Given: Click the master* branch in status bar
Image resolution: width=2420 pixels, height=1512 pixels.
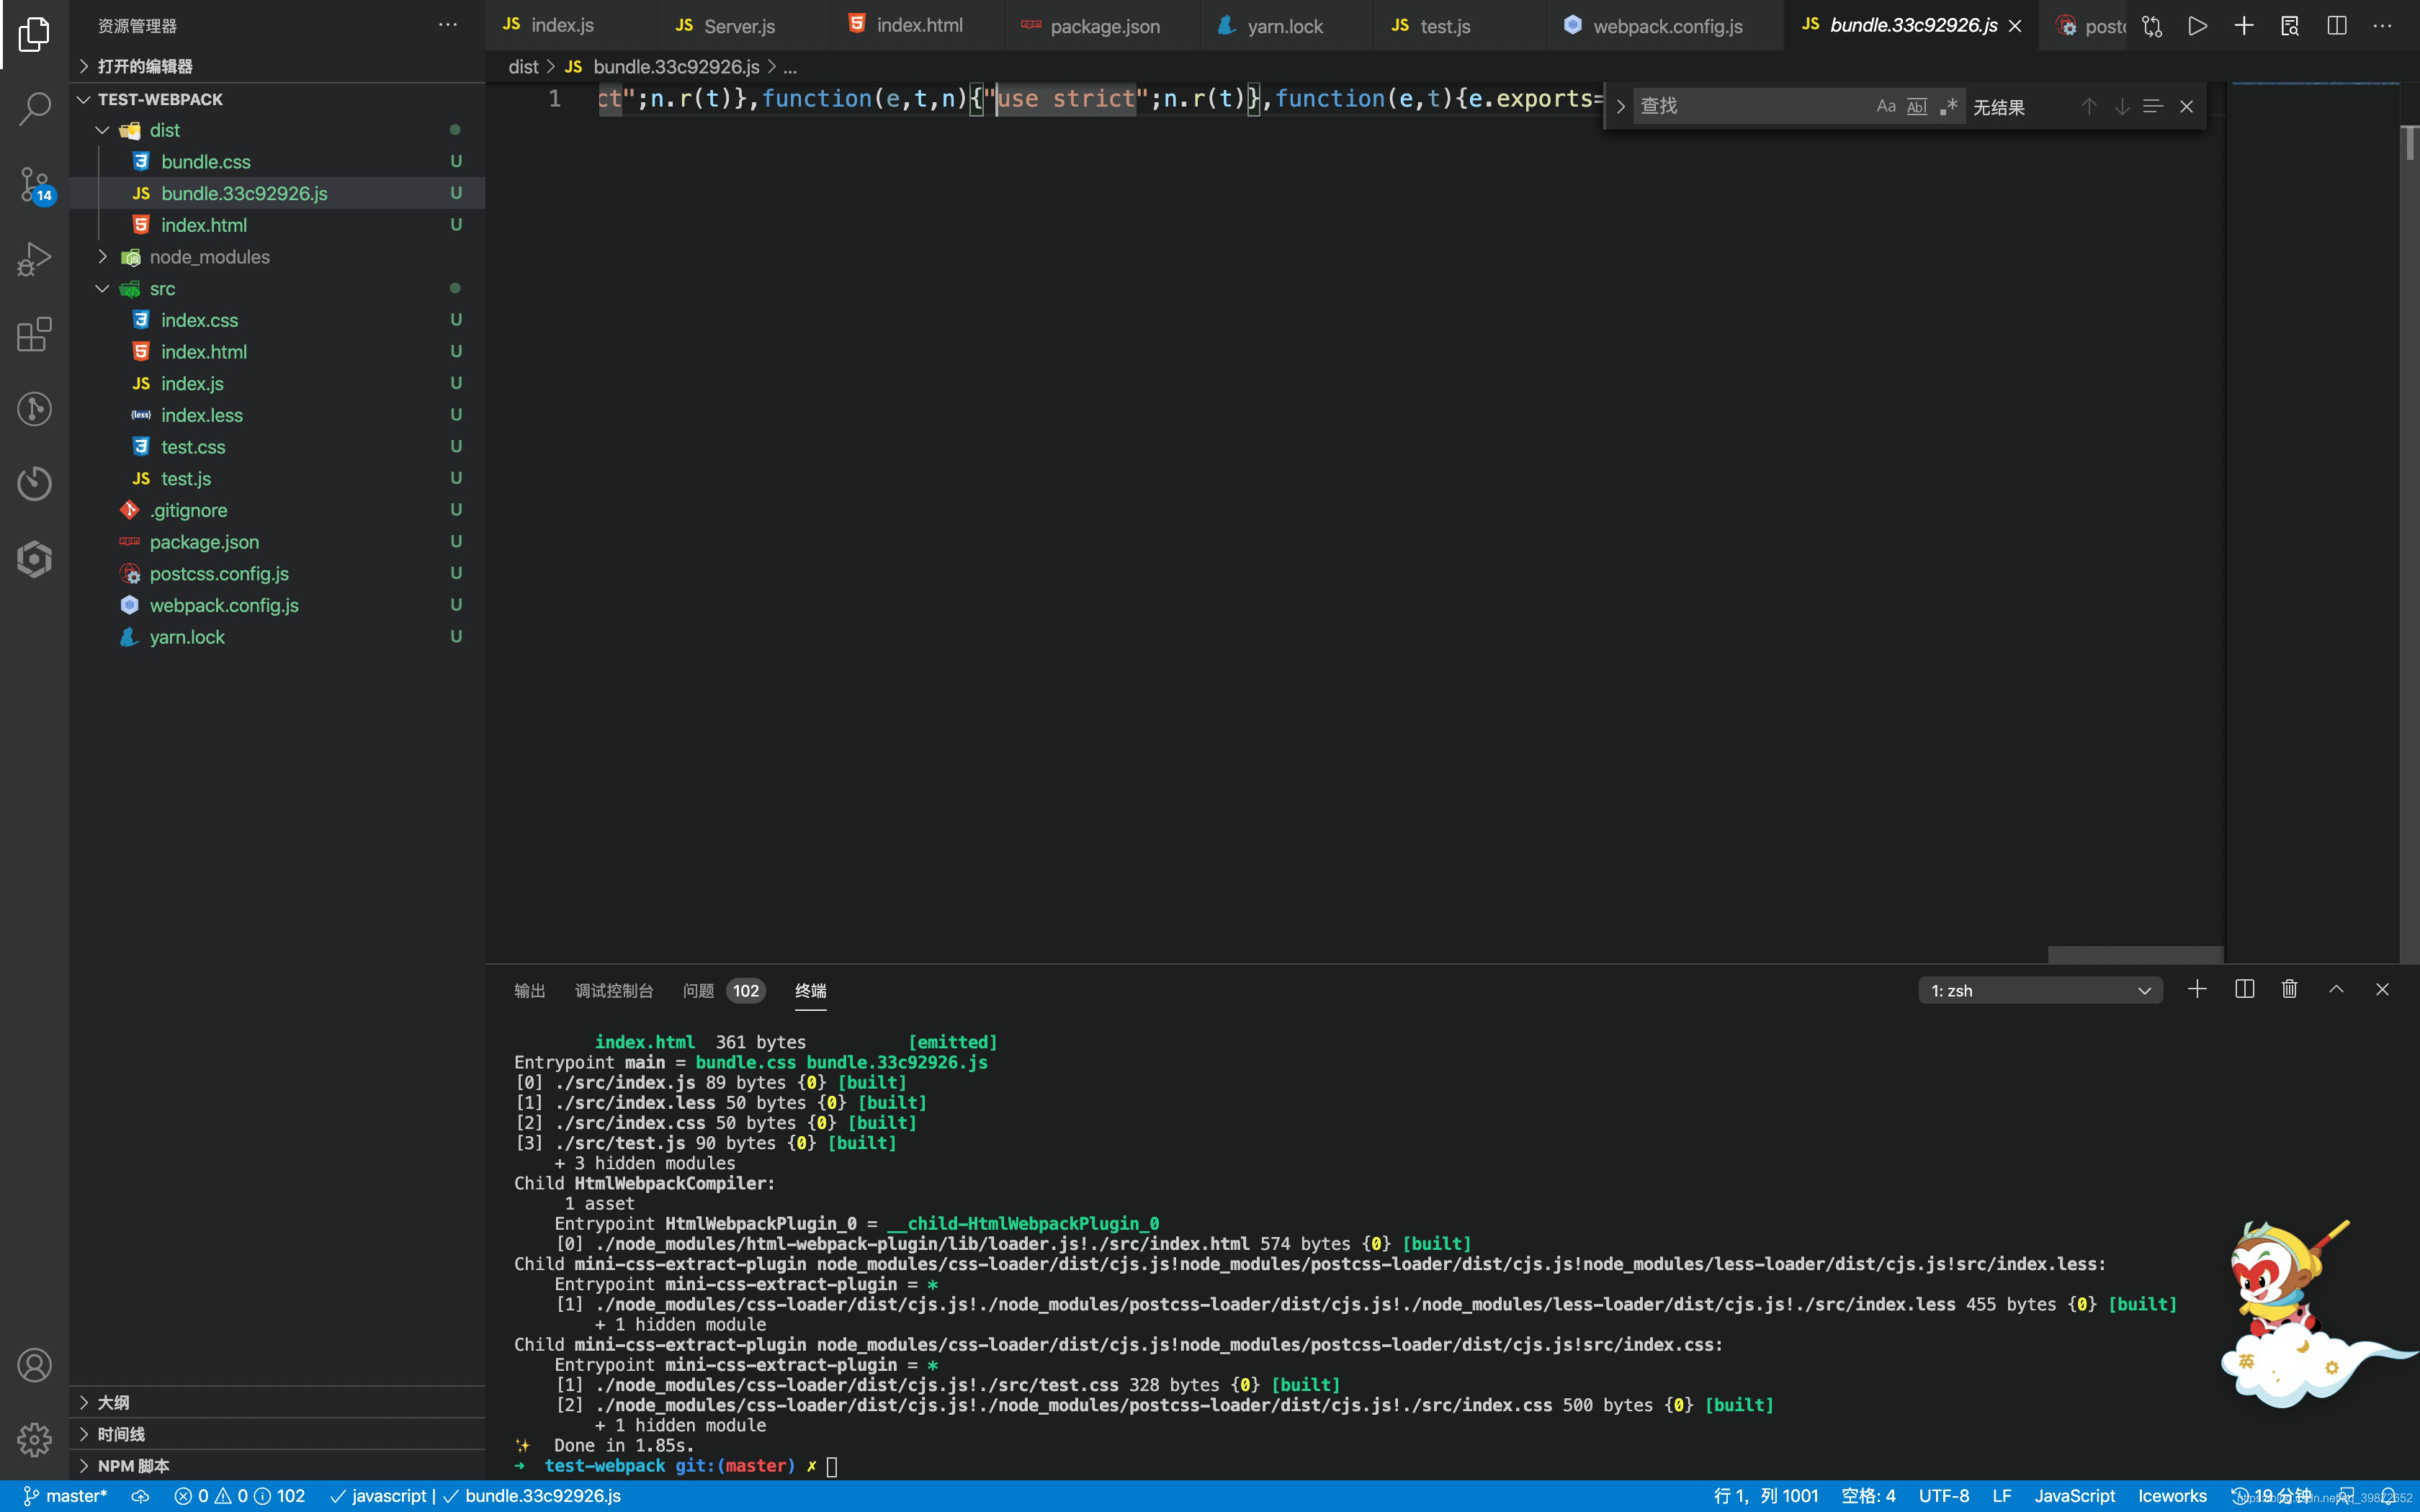Looking at the screenshot, I should [x=65, y=1496].
